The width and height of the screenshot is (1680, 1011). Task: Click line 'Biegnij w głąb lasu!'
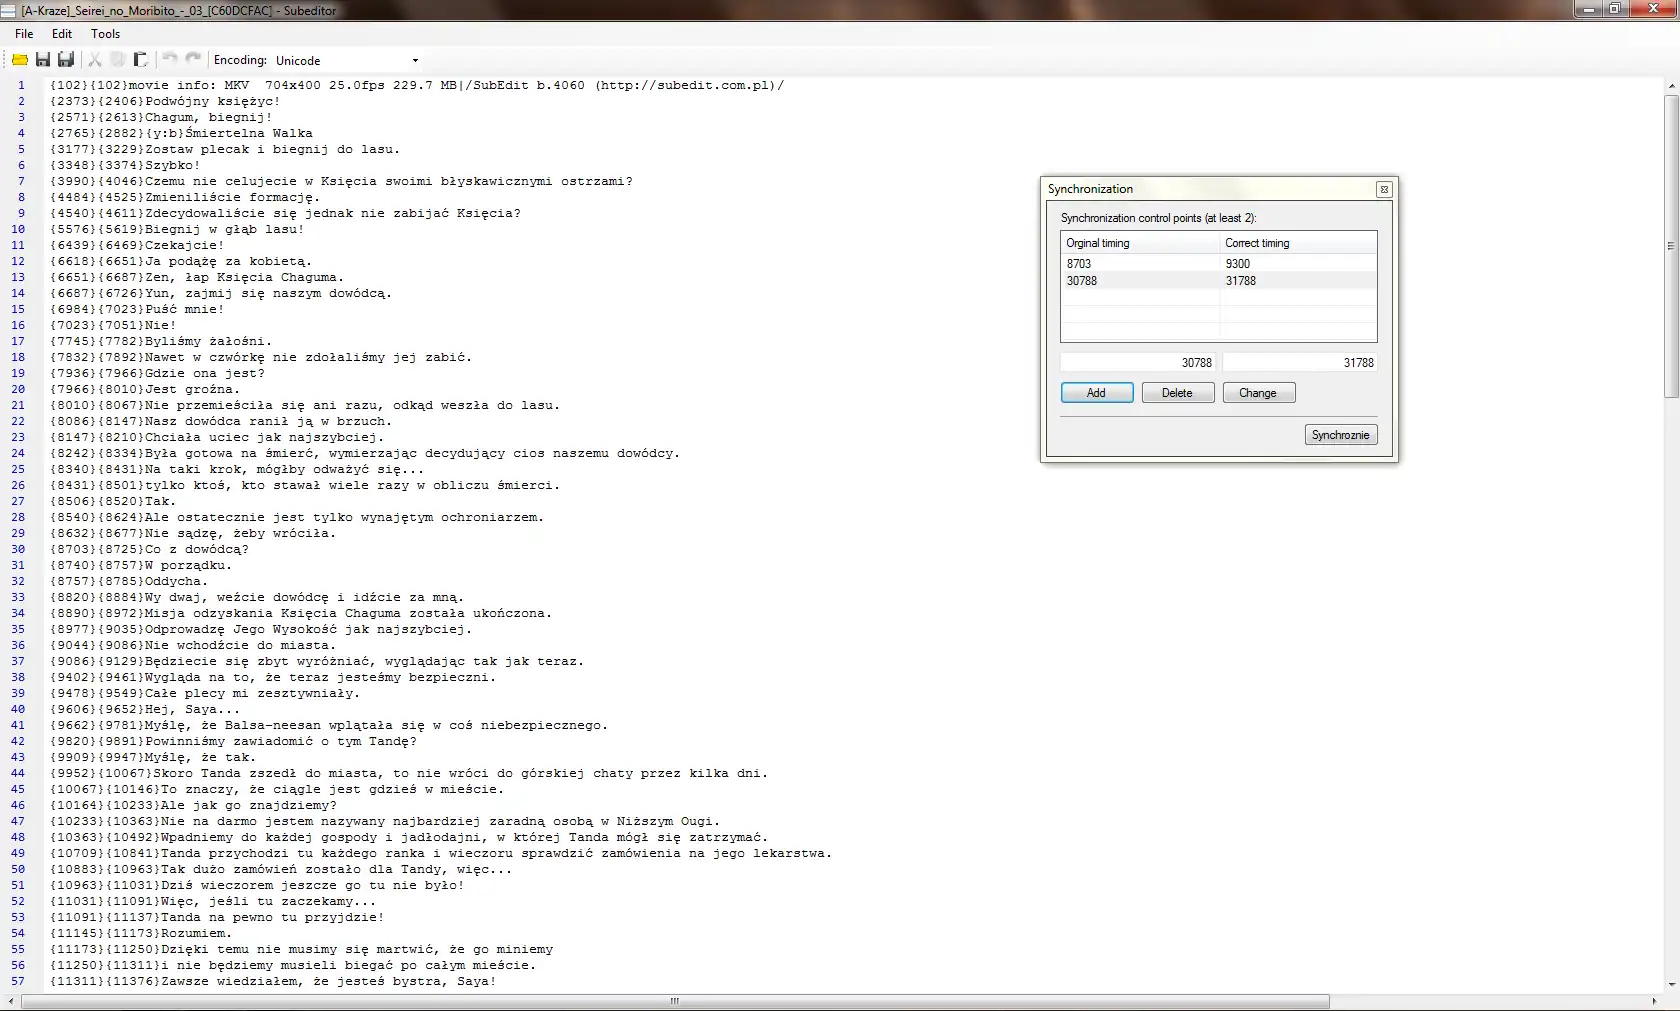pos(177,229)
